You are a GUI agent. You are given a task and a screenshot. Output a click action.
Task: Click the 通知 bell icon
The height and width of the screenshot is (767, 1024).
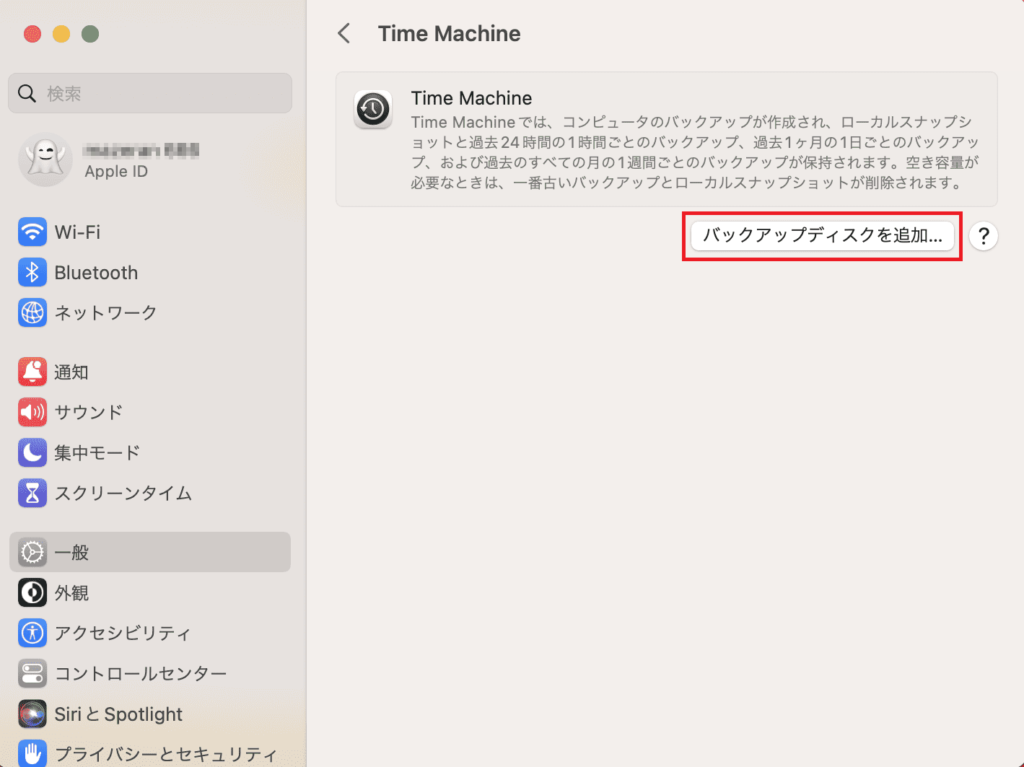[x=32, y=372]
